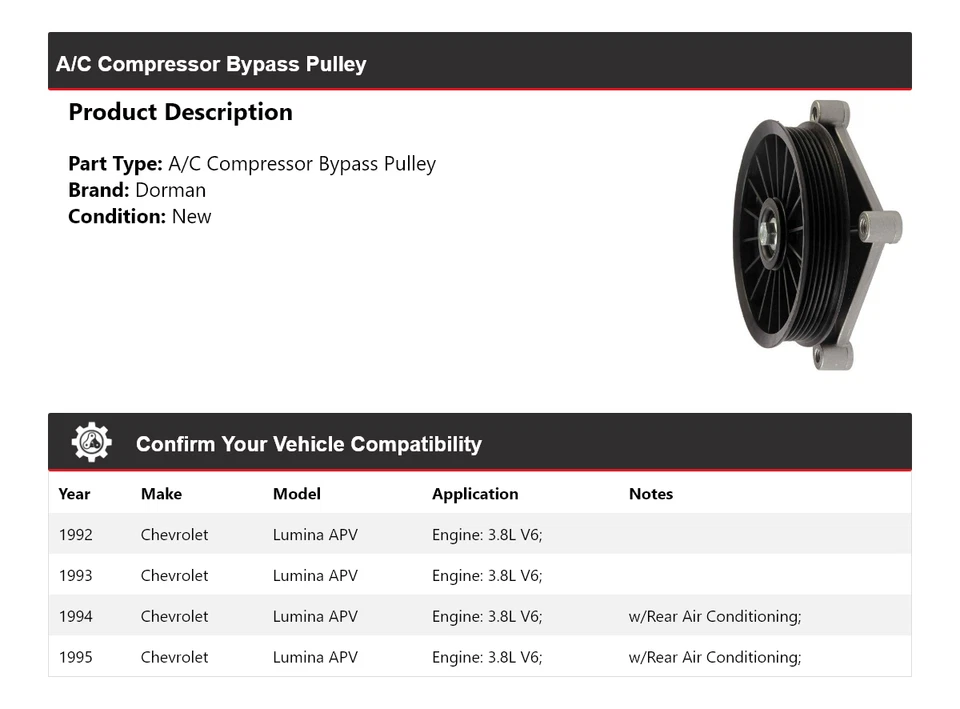This screenshot has width=960, height=709.
Task: Click the 1993 year cell
Action: tap(75, 576)
